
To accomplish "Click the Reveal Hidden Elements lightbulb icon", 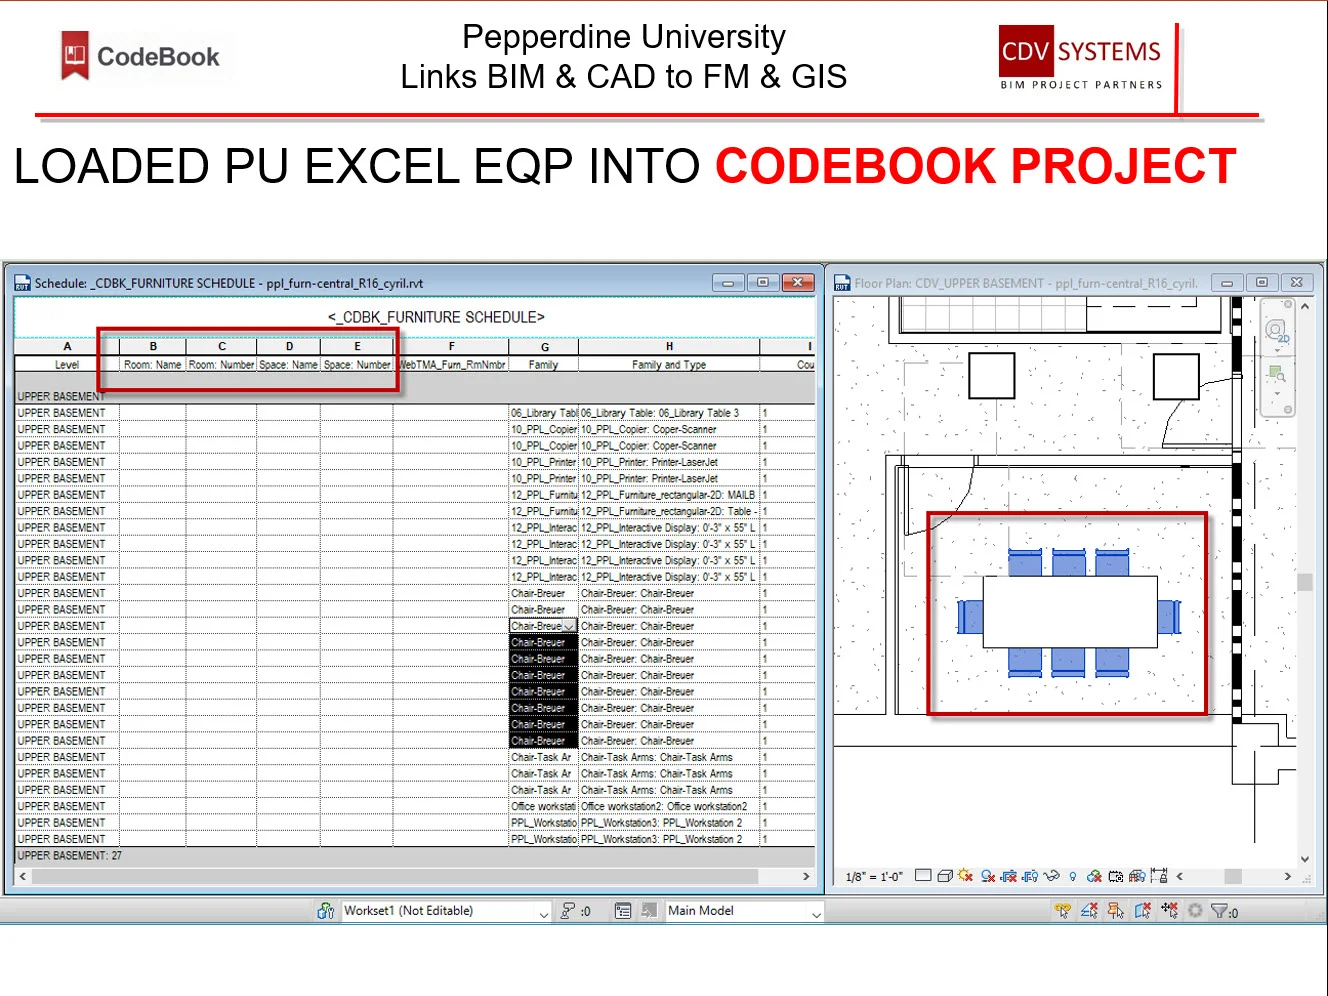I will [x=1073, y=876].
